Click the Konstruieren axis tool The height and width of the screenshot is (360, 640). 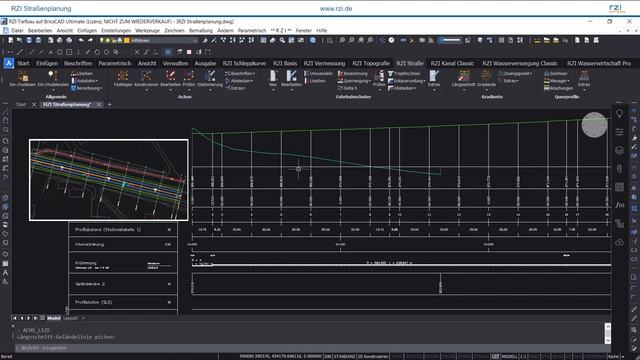[x=146, y=76]
